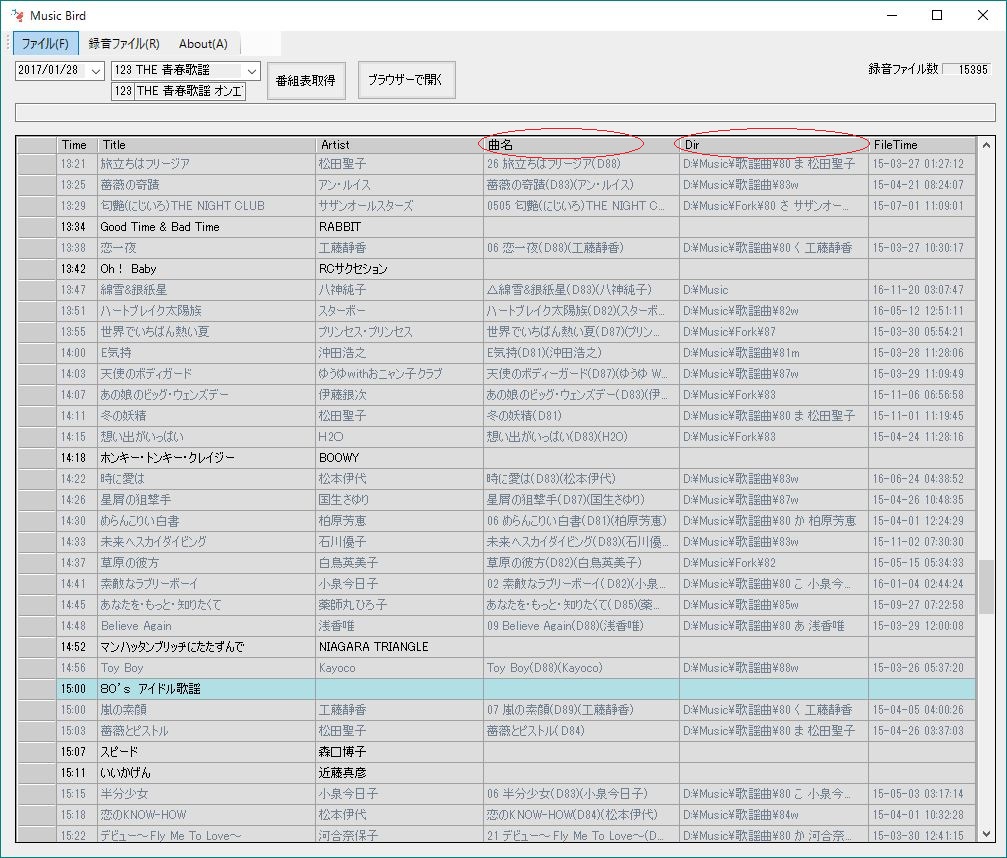
Task: Click the 番組表取得 button
Action: click(x=306, y=80)
